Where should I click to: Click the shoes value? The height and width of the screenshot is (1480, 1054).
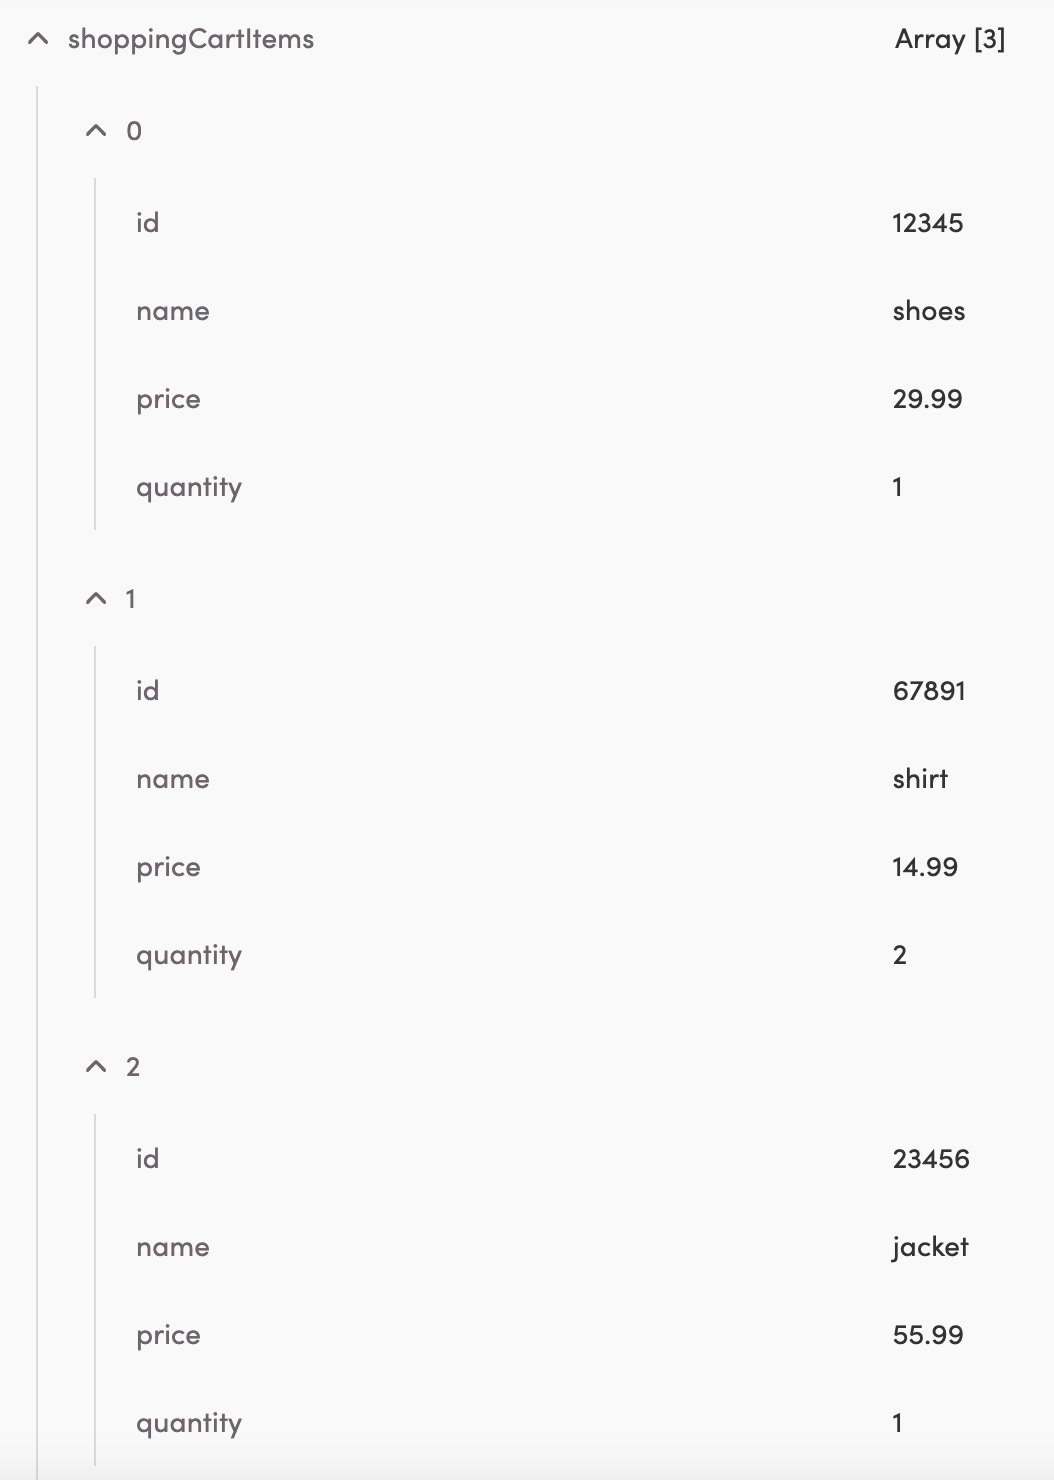(x=928, y=311)
